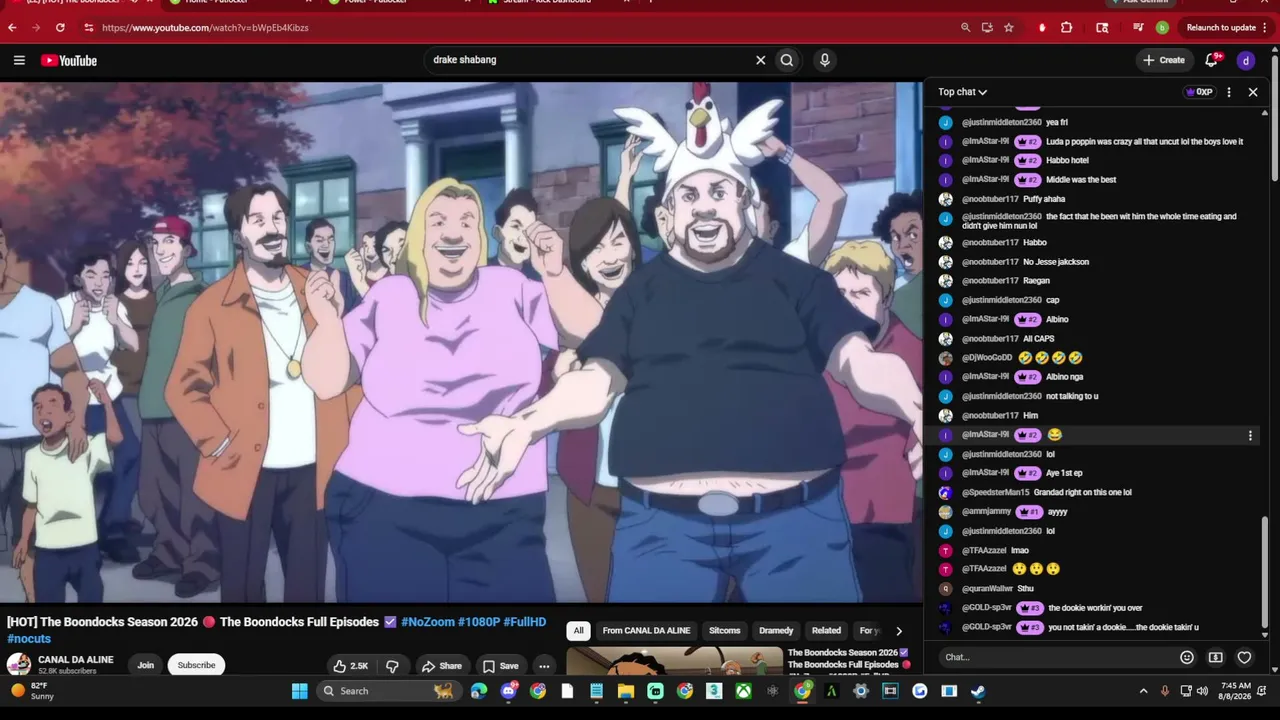Open the Windows Start menu
Image resolution: width=1280 pixels, height=720 pixels.
299,691
